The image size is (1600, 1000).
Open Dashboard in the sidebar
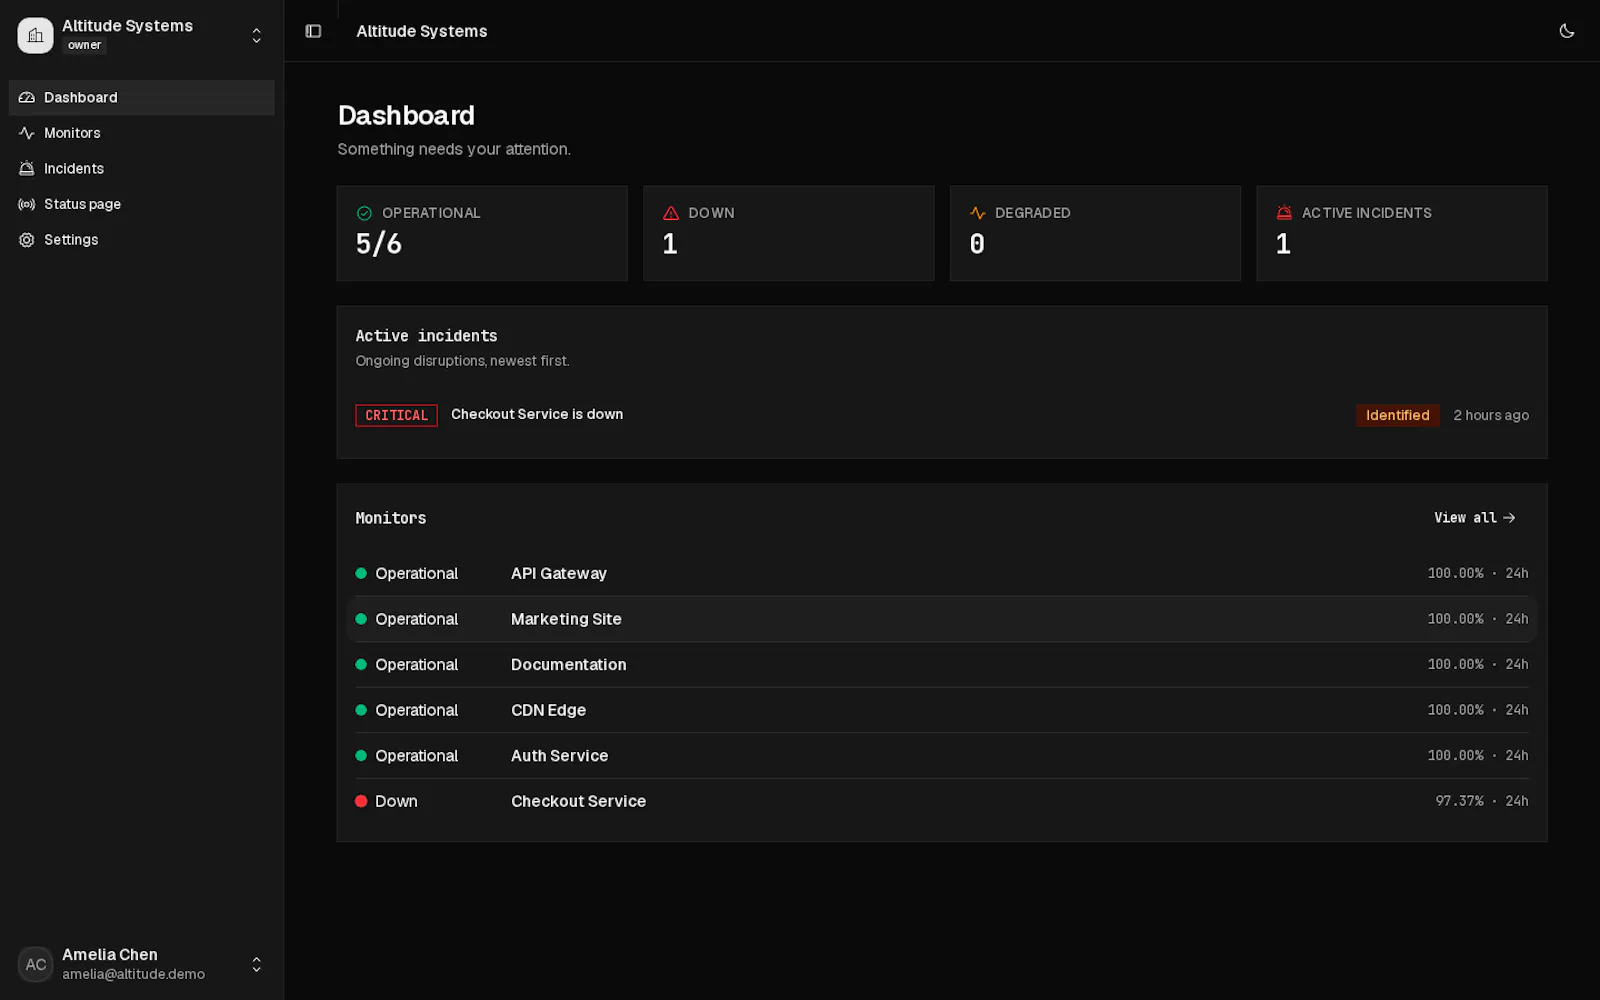pyautogui.click(x=141, y=97)
